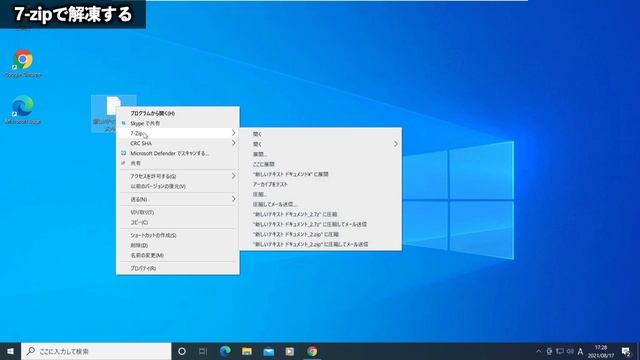Expand the CRC SHA submenu
640x360 pixels.
(178, 143)
